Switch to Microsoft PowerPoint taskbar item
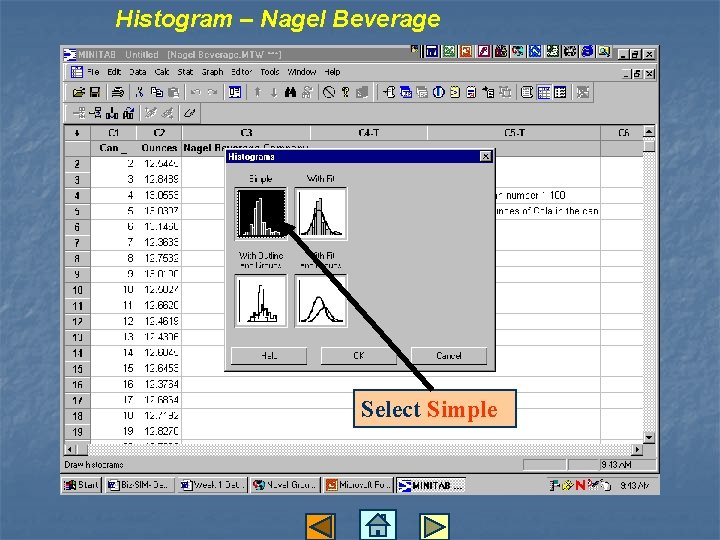This screenshot has height=540, width=720. 358,485
